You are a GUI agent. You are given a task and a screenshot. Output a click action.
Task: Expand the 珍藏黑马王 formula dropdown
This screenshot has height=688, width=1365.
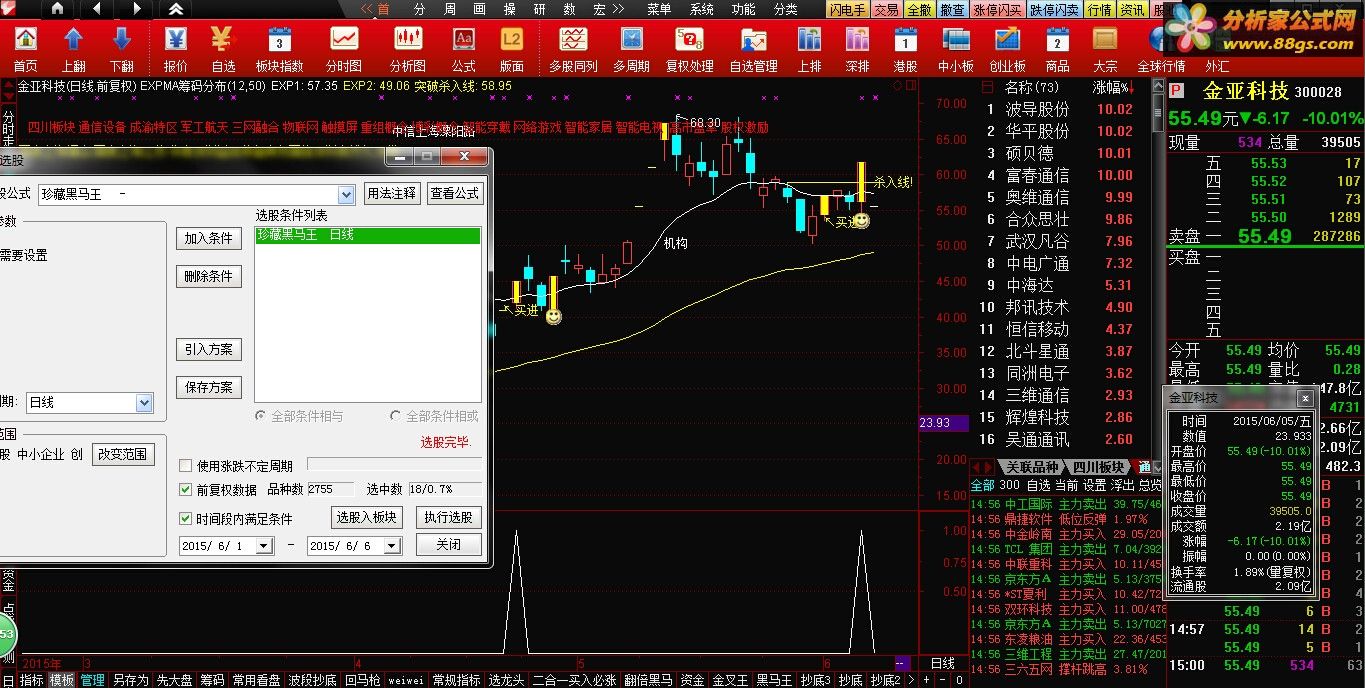tap(346, 194)
